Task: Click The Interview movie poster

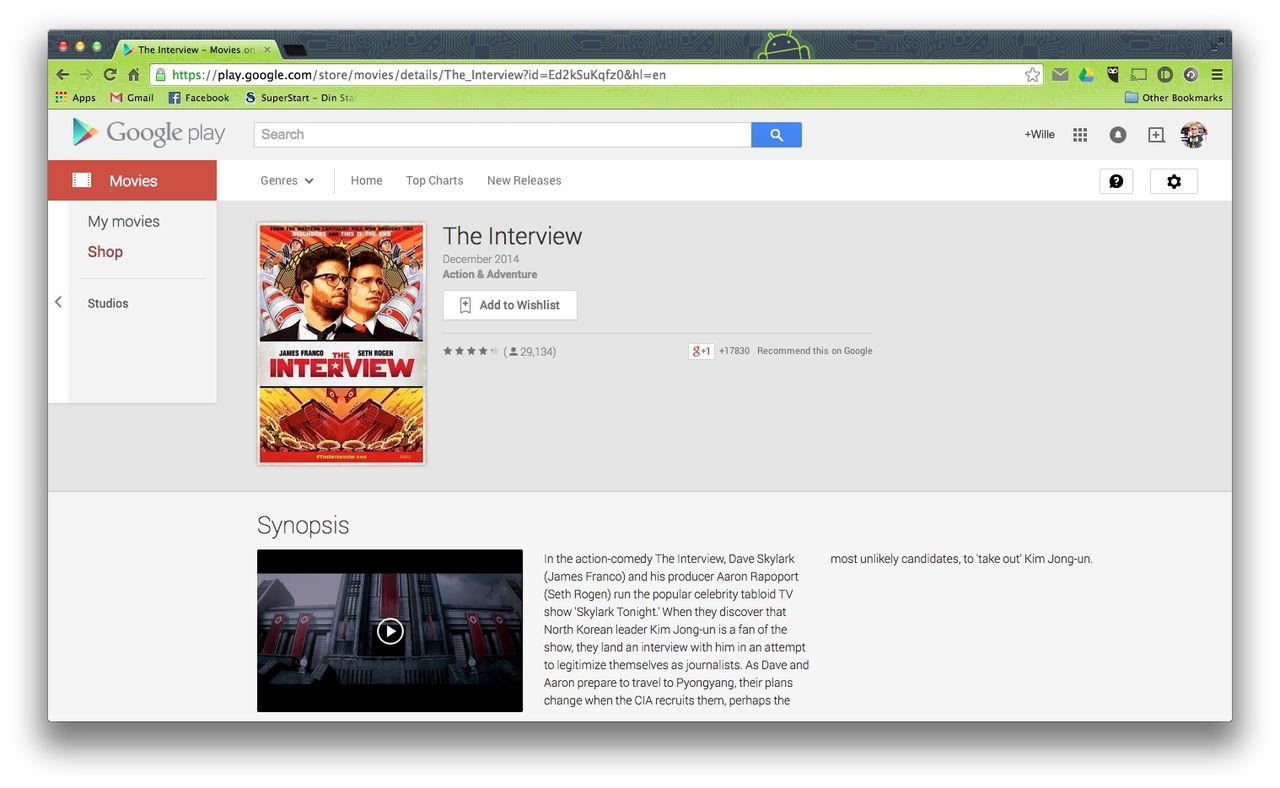Action: (x=342, y=344)
